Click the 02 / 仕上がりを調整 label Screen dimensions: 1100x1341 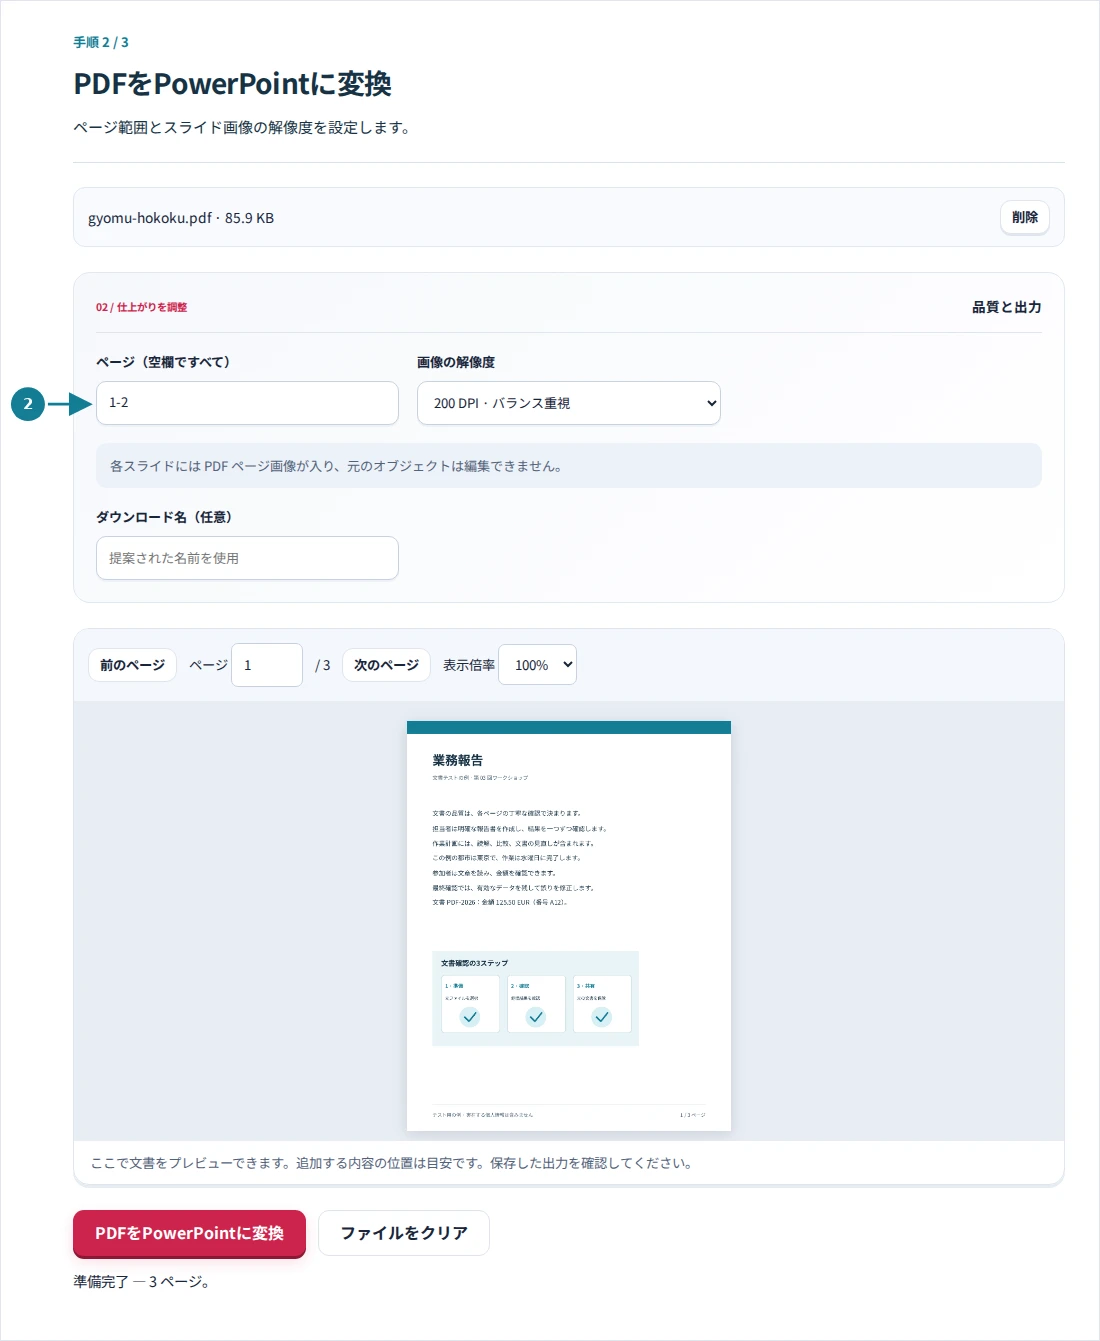[141, 307]
